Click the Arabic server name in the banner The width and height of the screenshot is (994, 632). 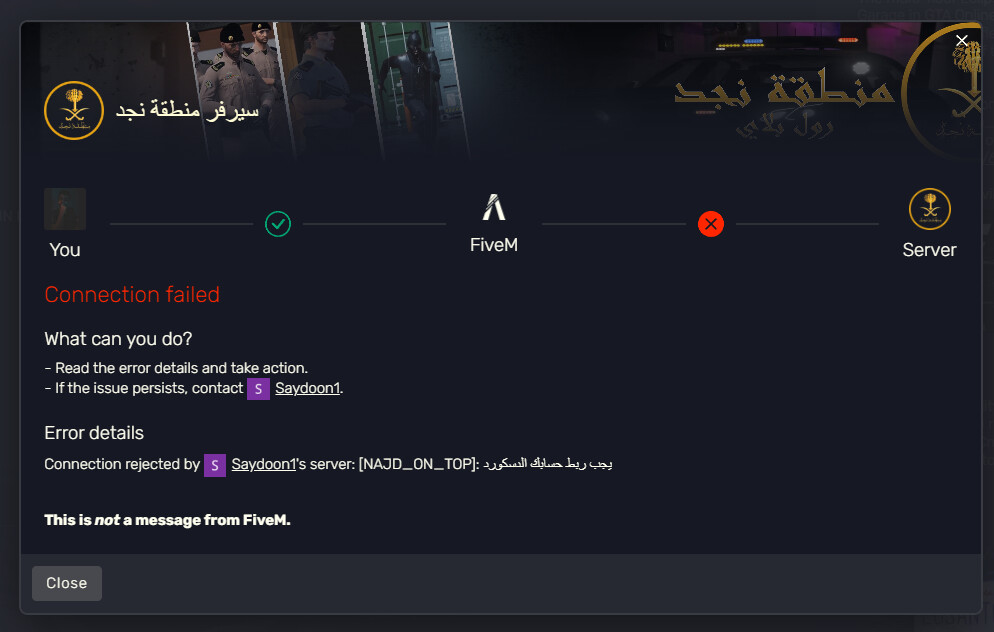pyautogui.click(x=187, y=110)
